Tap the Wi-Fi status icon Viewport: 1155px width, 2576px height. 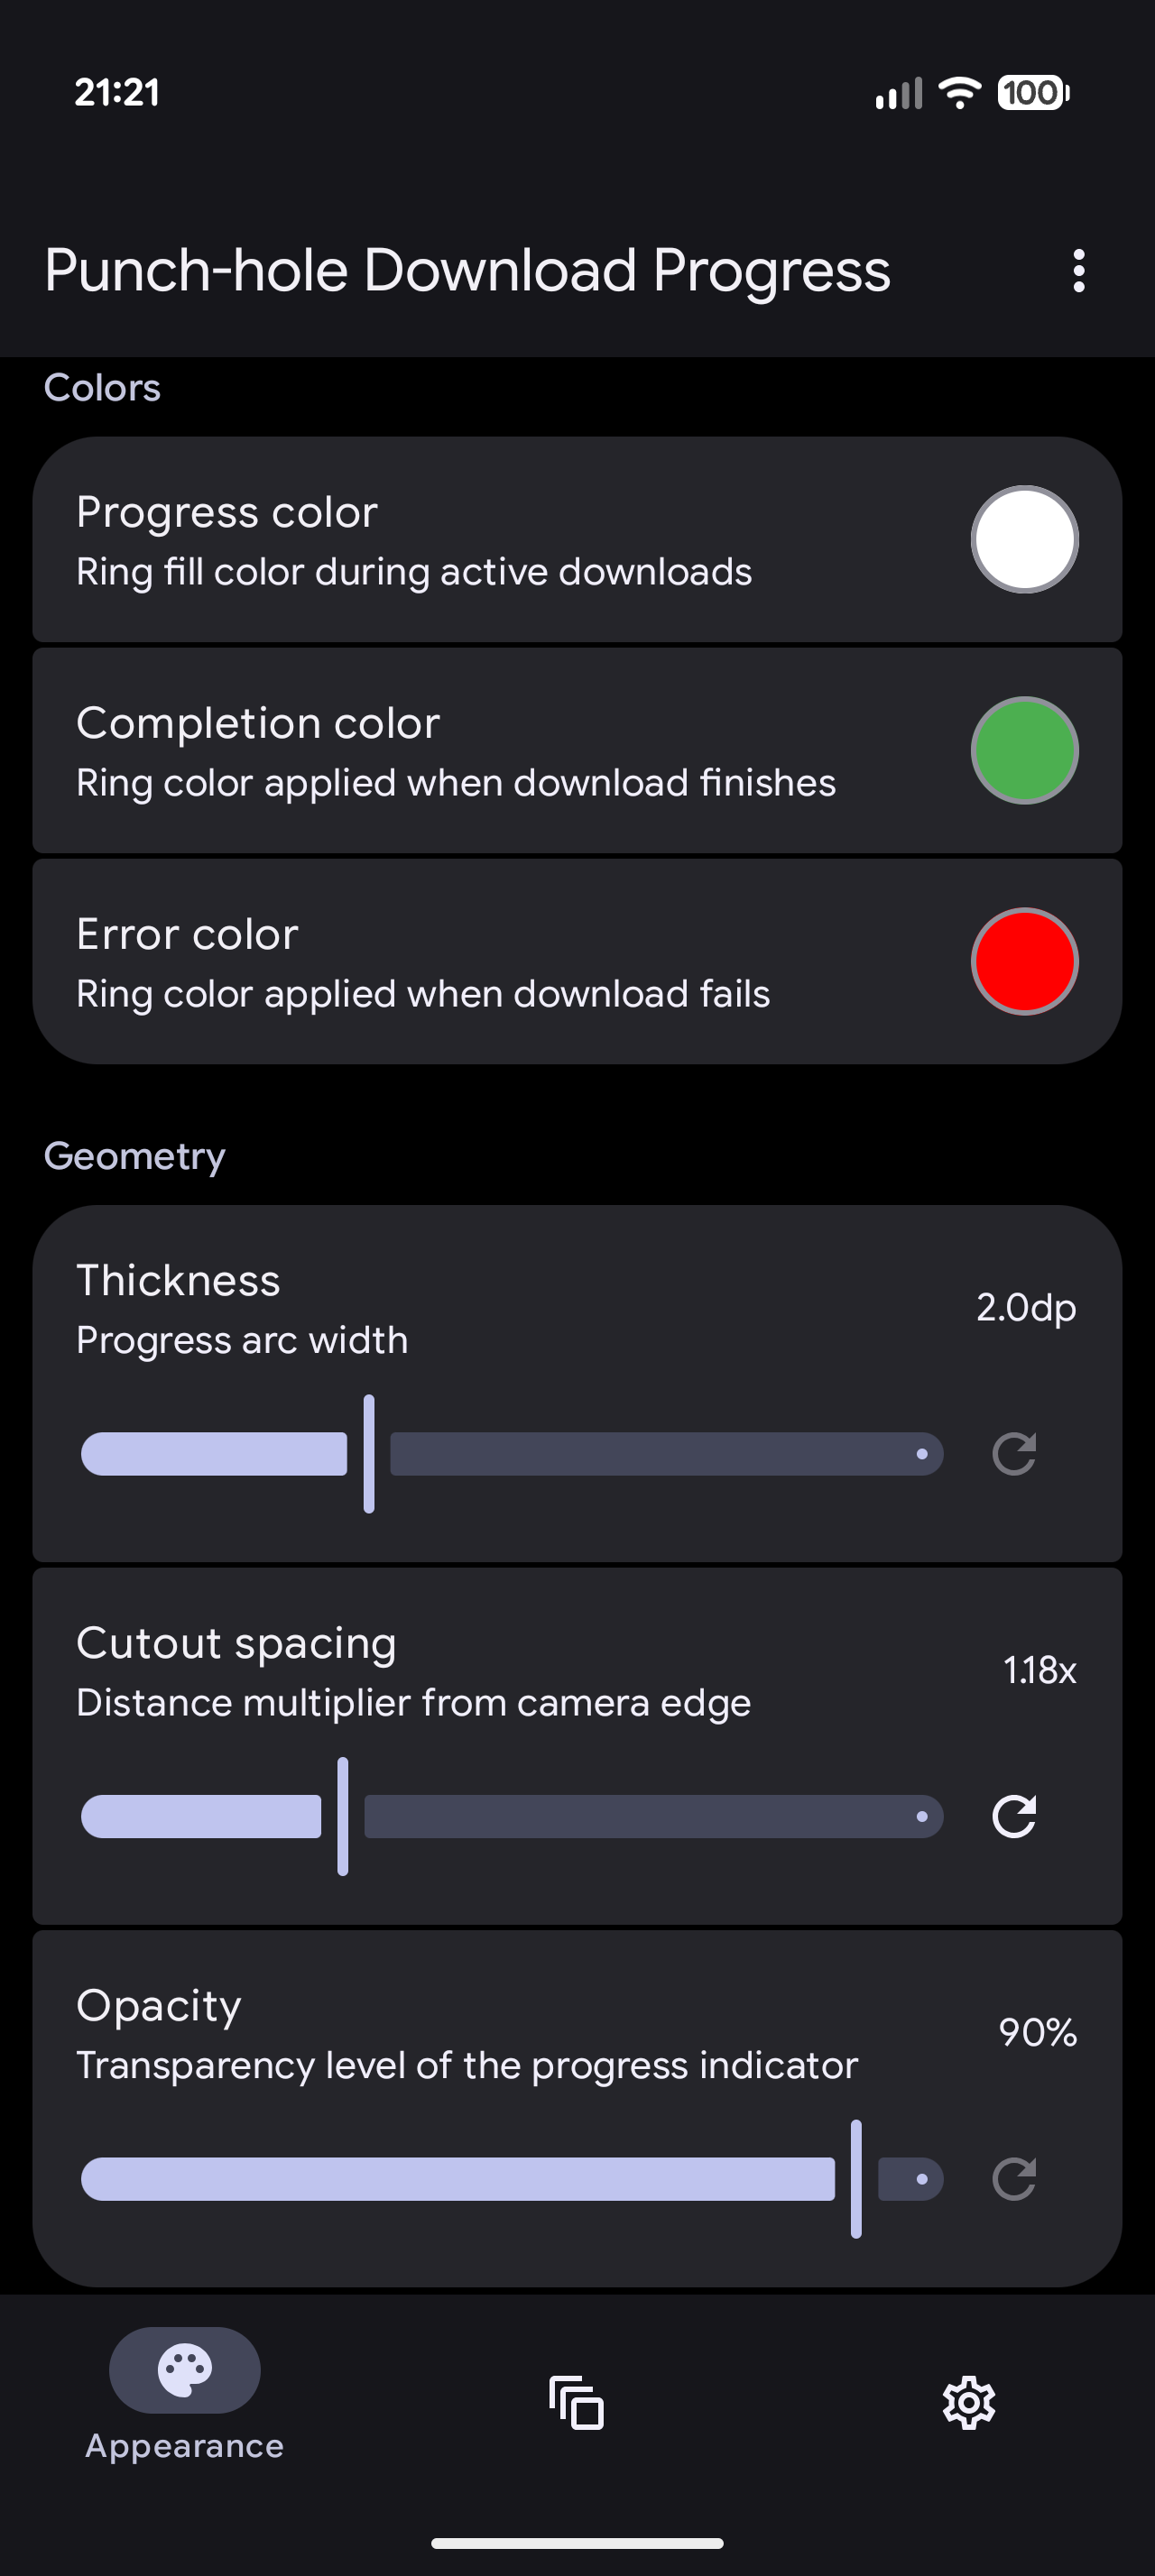coord(959,93)
